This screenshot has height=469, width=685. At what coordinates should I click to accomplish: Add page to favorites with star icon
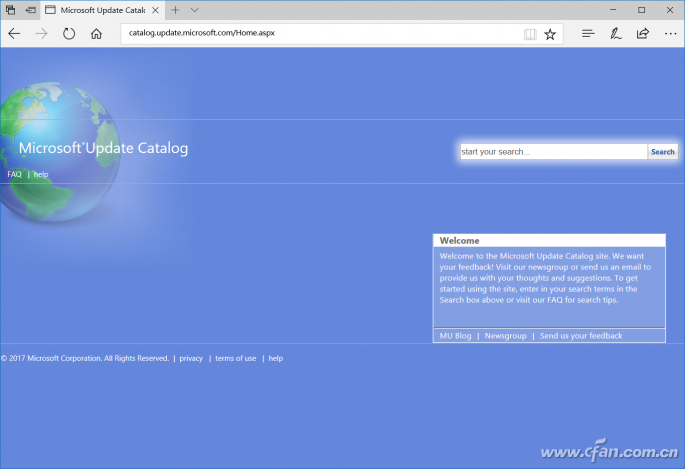[x=550, y=33]
